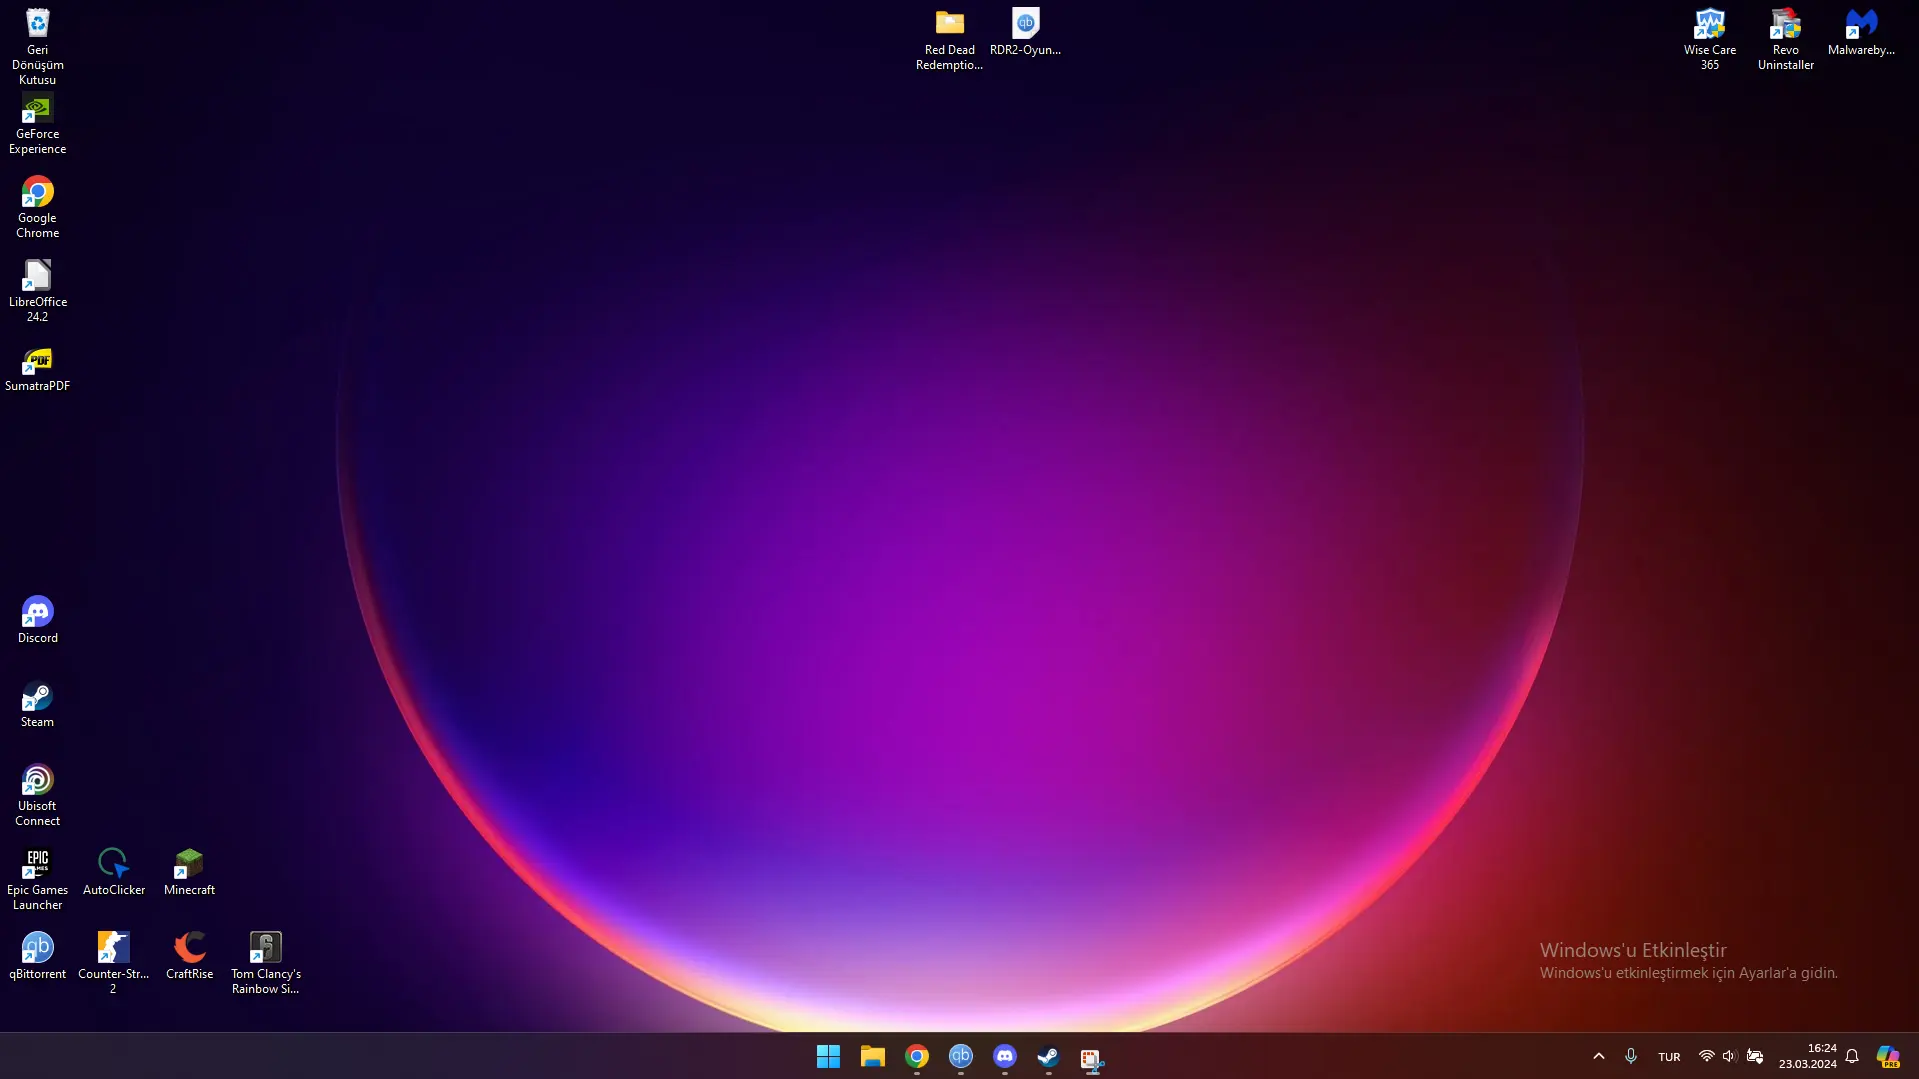Open the Windows Start menu
This screenshot has height=1079, width=1919.
click(828, 1056)
